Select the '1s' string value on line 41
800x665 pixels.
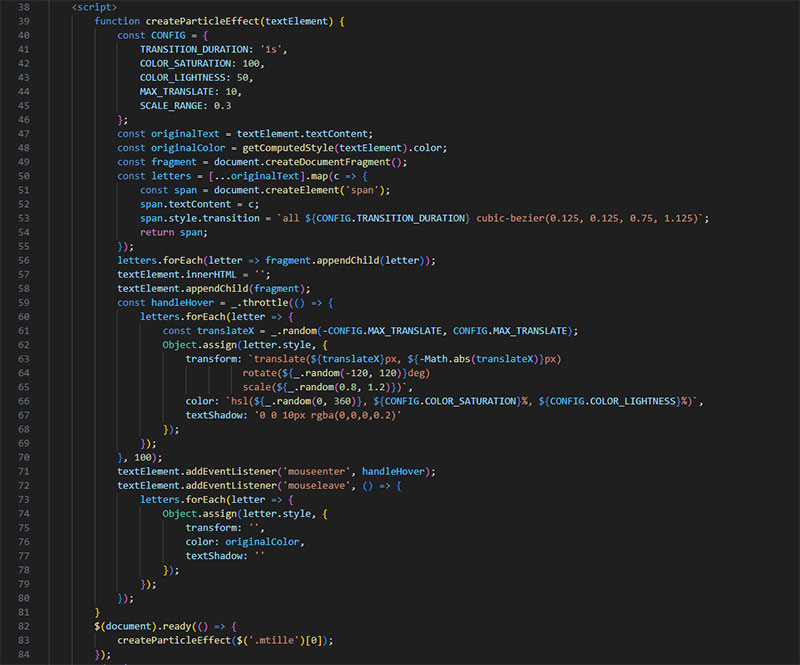coord(270,50)
